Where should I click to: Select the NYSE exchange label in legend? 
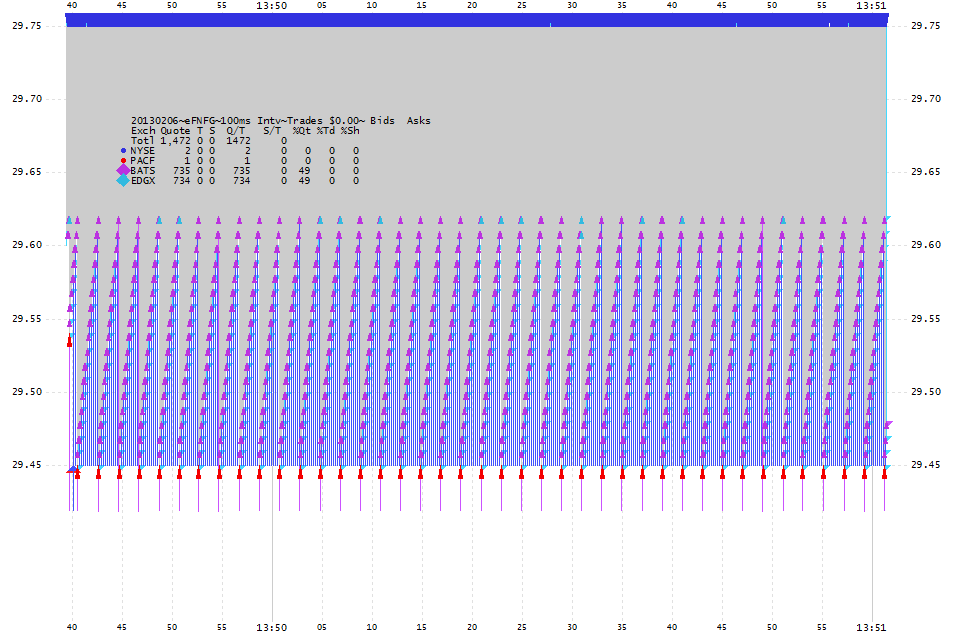pyautogui.click(x=142, y=151)
